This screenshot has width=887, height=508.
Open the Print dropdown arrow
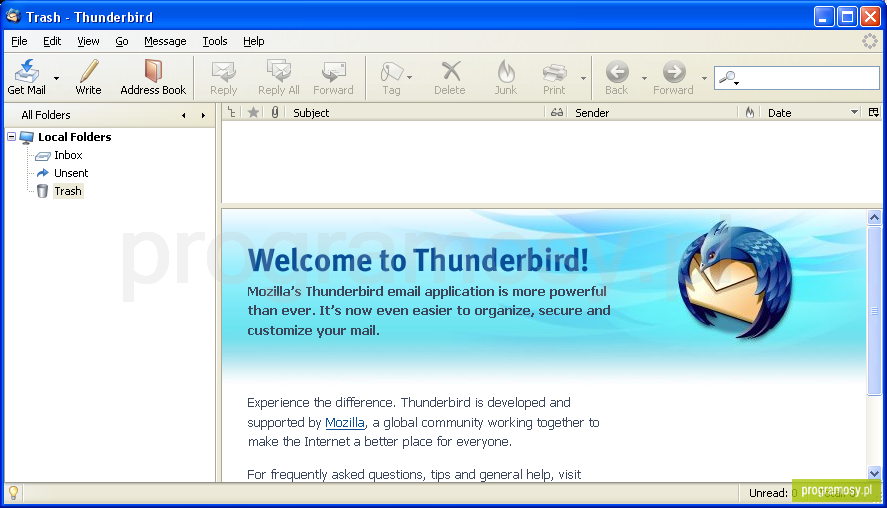[583, 78]
